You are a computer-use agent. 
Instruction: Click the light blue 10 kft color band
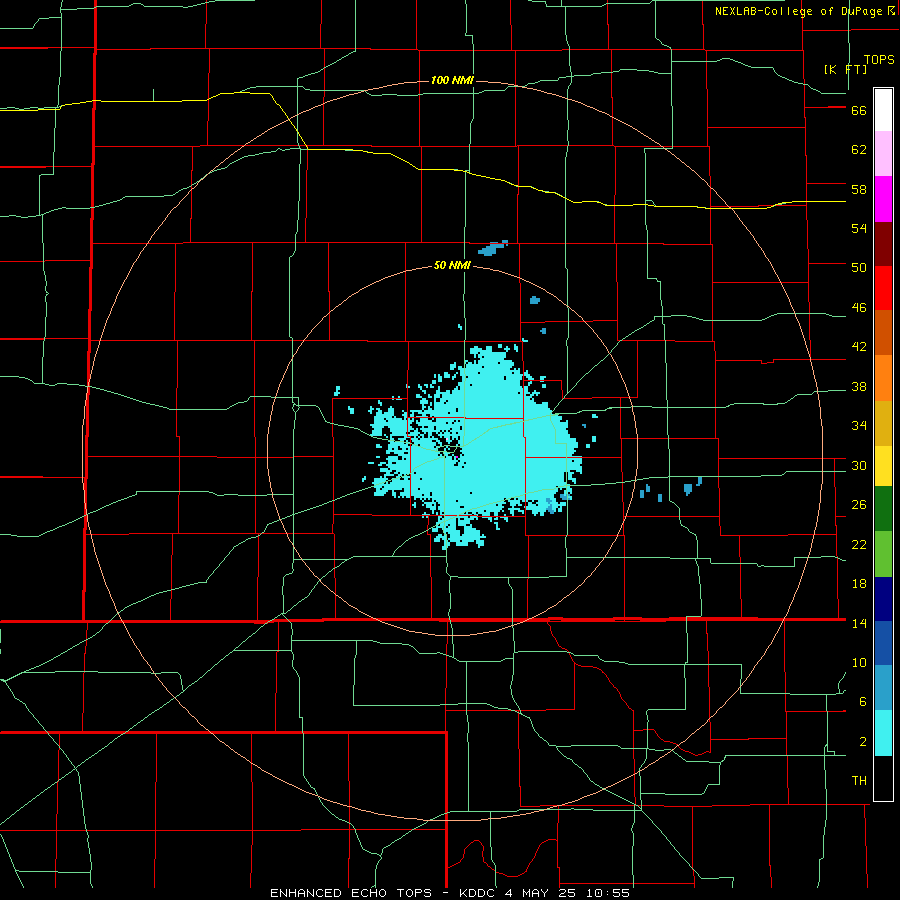tap(883, 688)
